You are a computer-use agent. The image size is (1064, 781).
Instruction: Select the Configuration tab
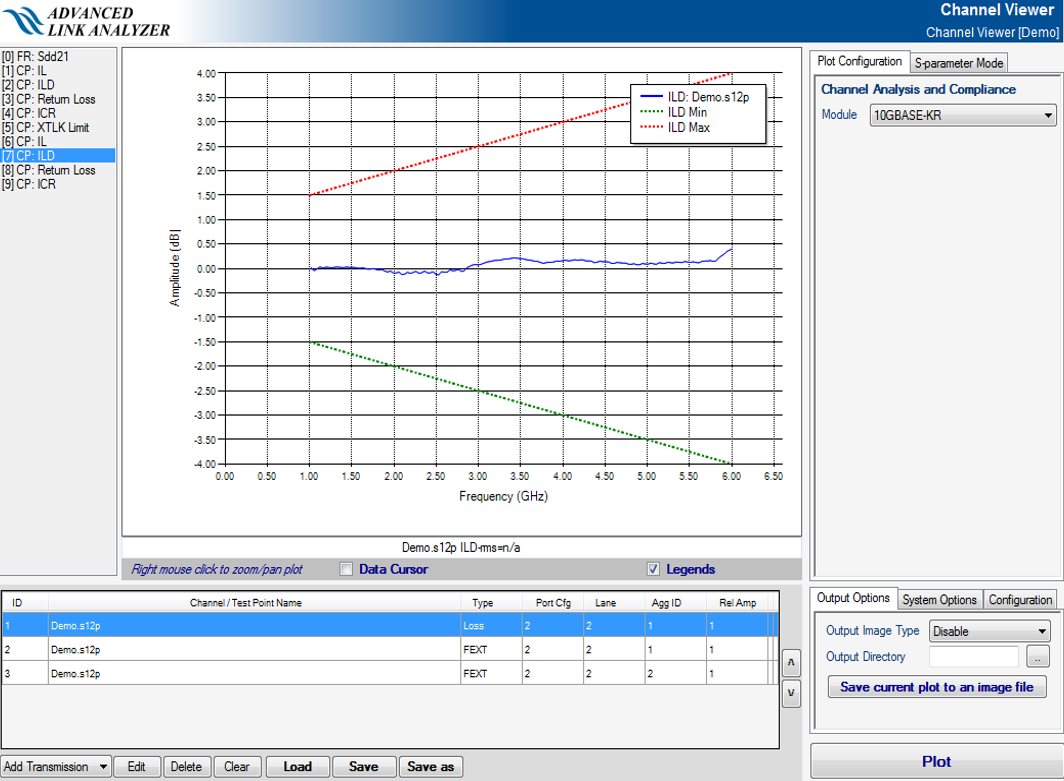click(1020, 600)
